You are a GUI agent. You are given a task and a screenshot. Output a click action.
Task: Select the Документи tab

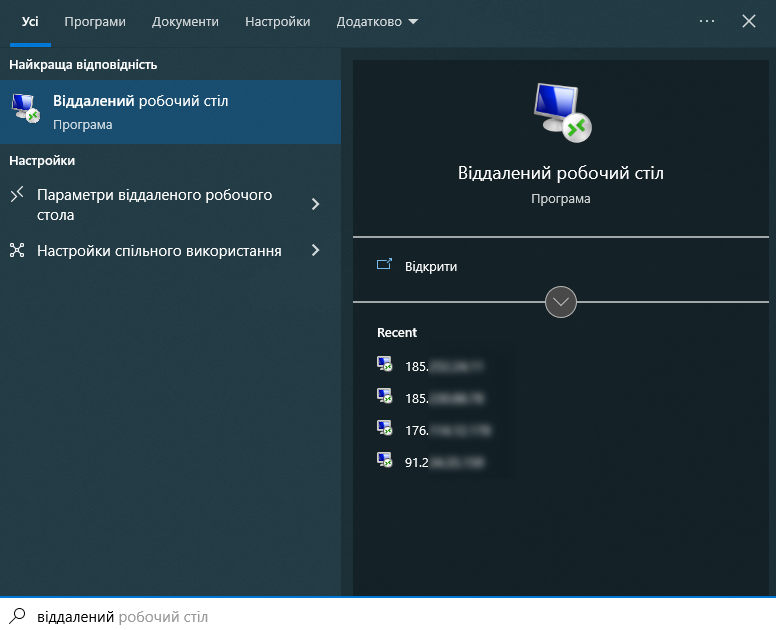(185, 22)
